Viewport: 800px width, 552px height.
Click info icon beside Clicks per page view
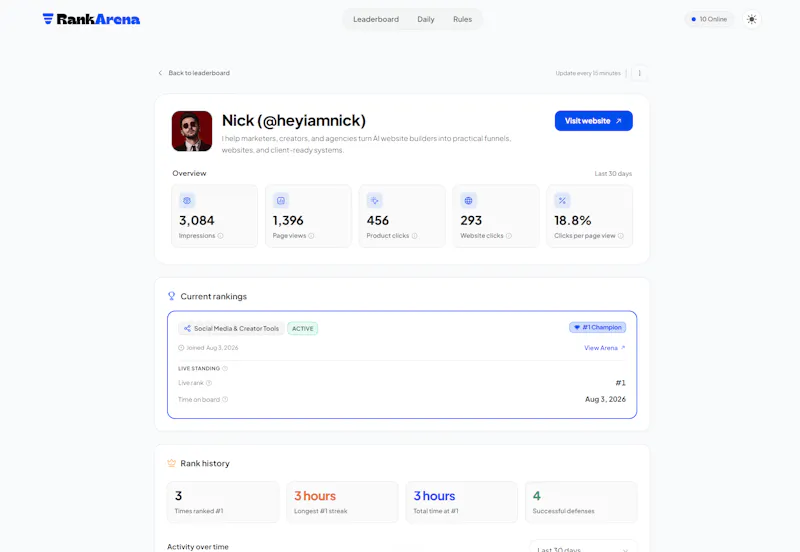click(x=620, y=236)
